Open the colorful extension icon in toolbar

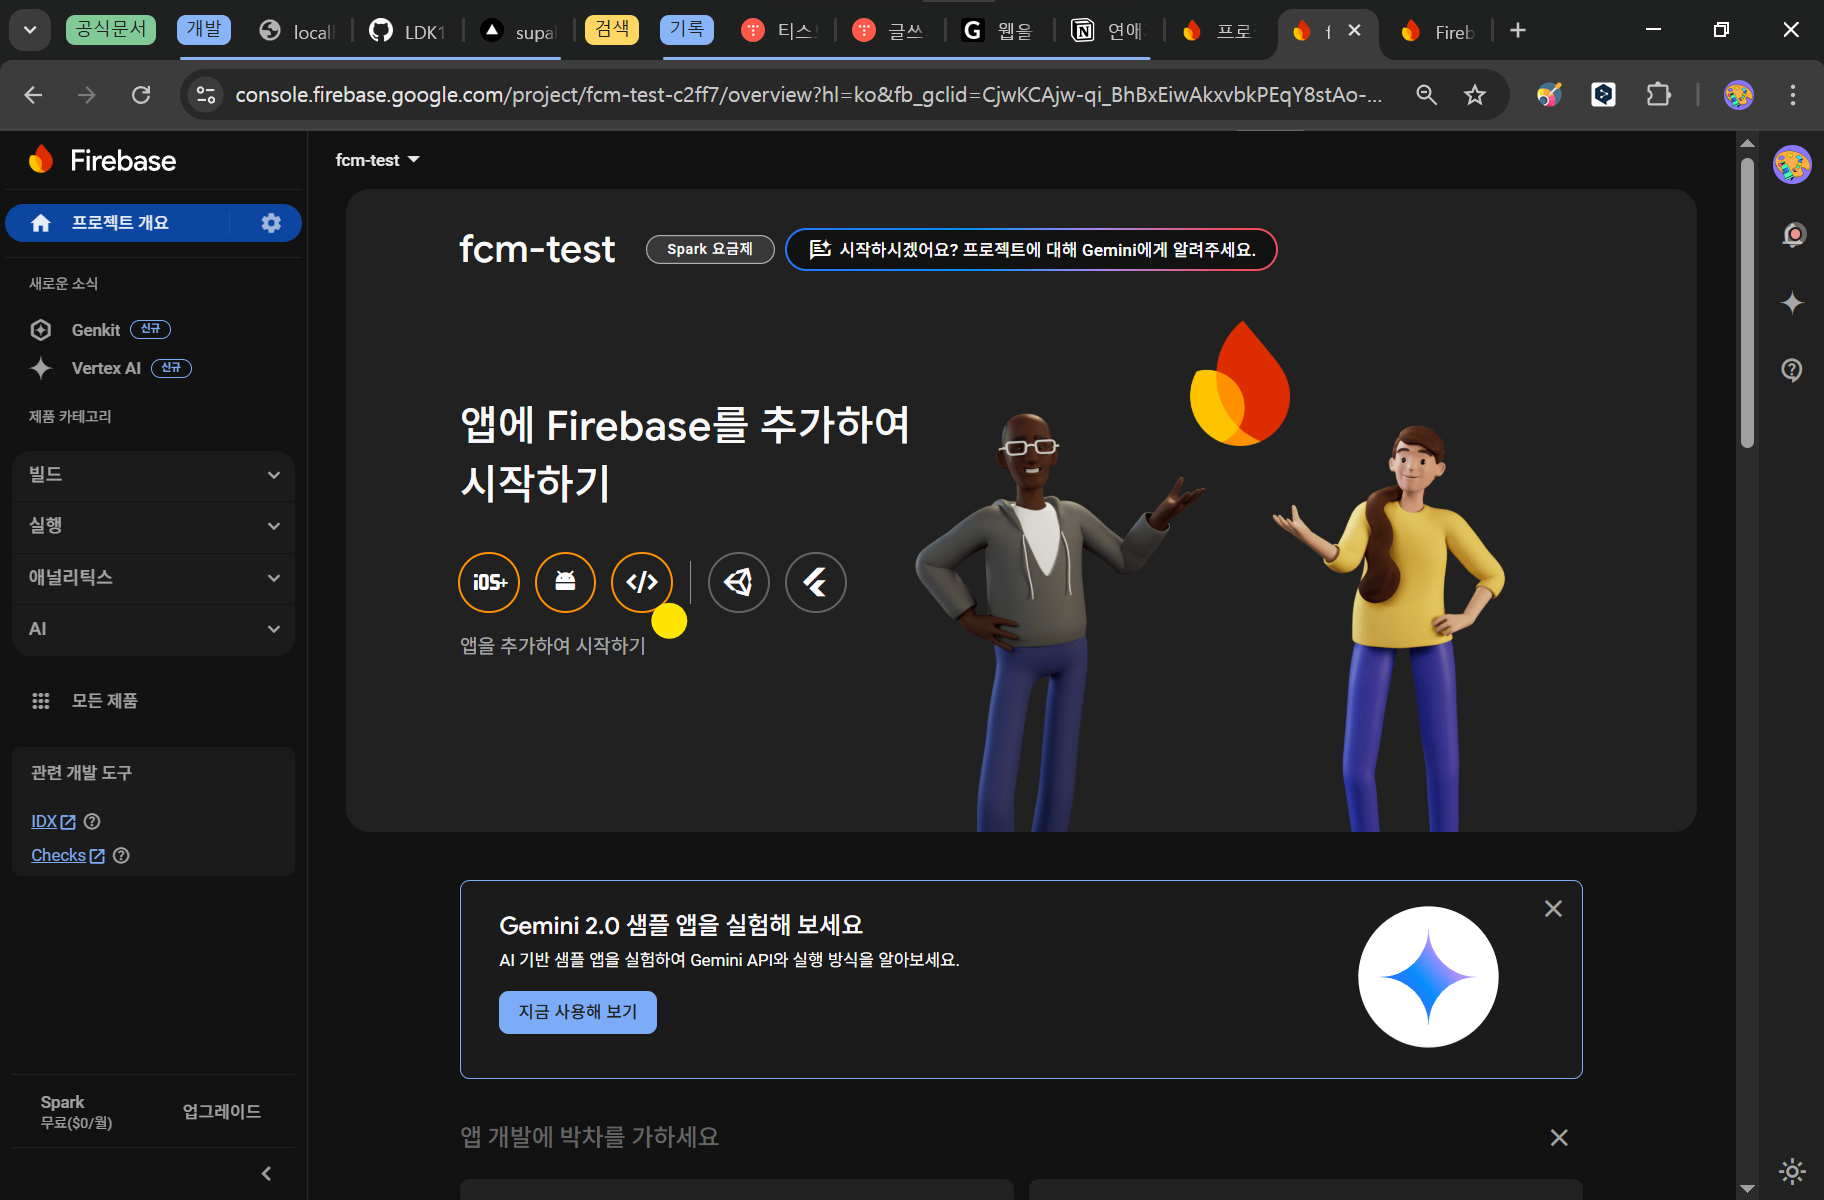pos(1549,95)
